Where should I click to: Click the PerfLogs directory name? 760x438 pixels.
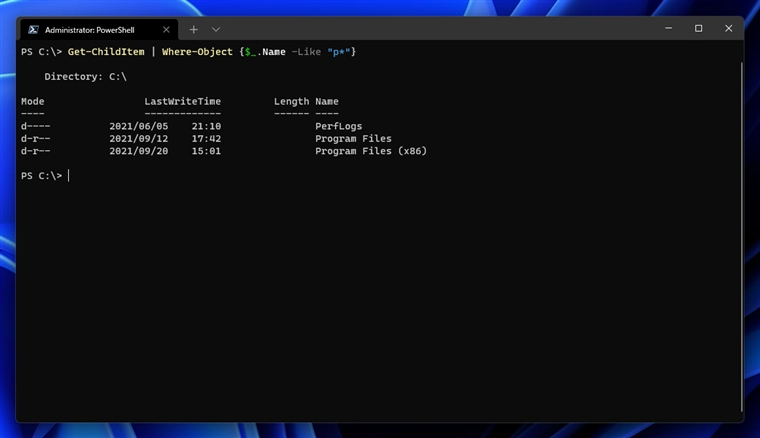(x=338, y=126)
